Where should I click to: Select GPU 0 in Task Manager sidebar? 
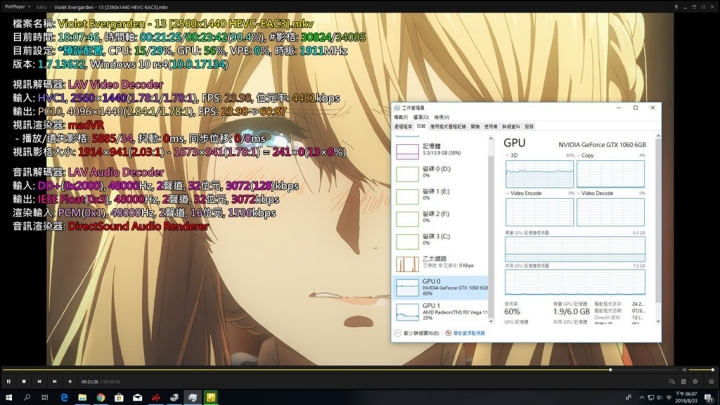440,287
